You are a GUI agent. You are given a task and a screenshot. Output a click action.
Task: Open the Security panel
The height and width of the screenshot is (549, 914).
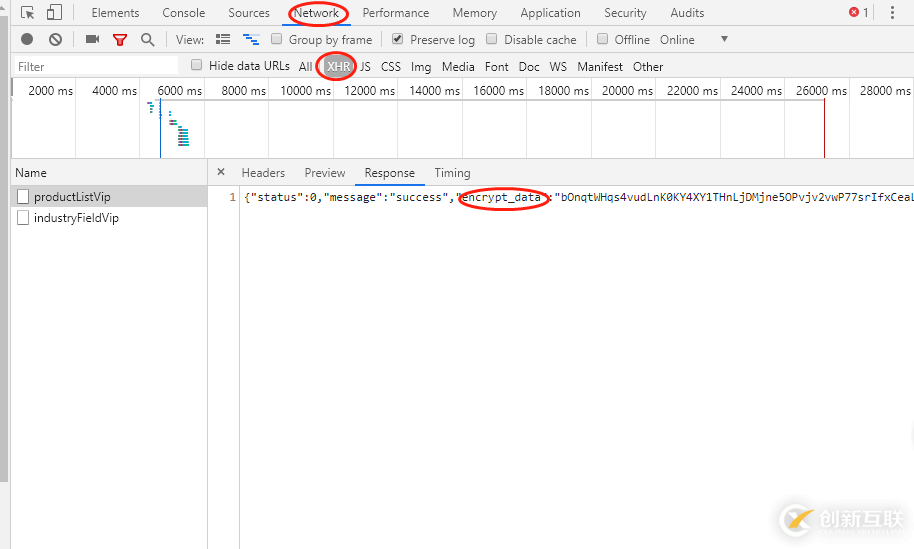(x=625, y=13)
